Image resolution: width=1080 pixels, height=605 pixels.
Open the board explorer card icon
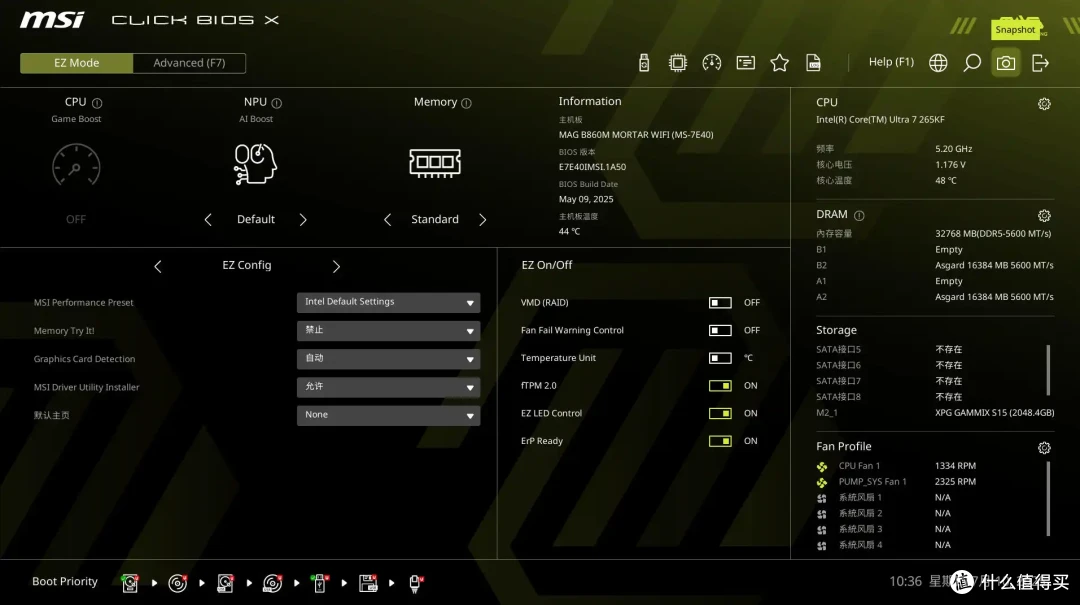745,63
